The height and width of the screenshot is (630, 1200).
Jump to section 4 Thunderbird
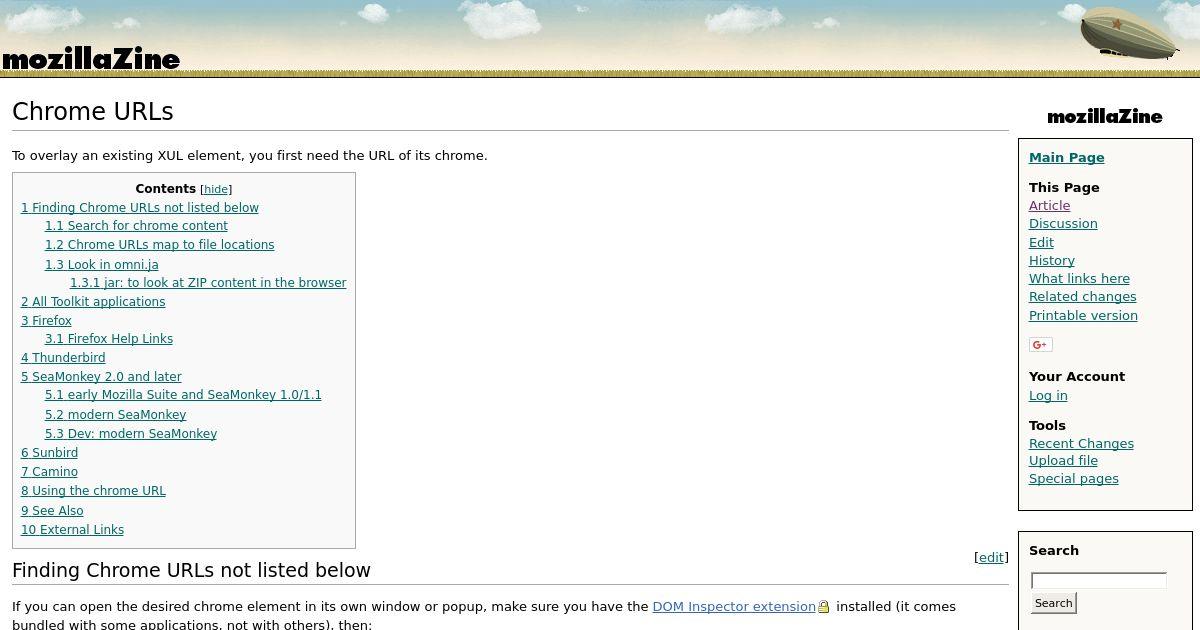click(x=63, y=358)
